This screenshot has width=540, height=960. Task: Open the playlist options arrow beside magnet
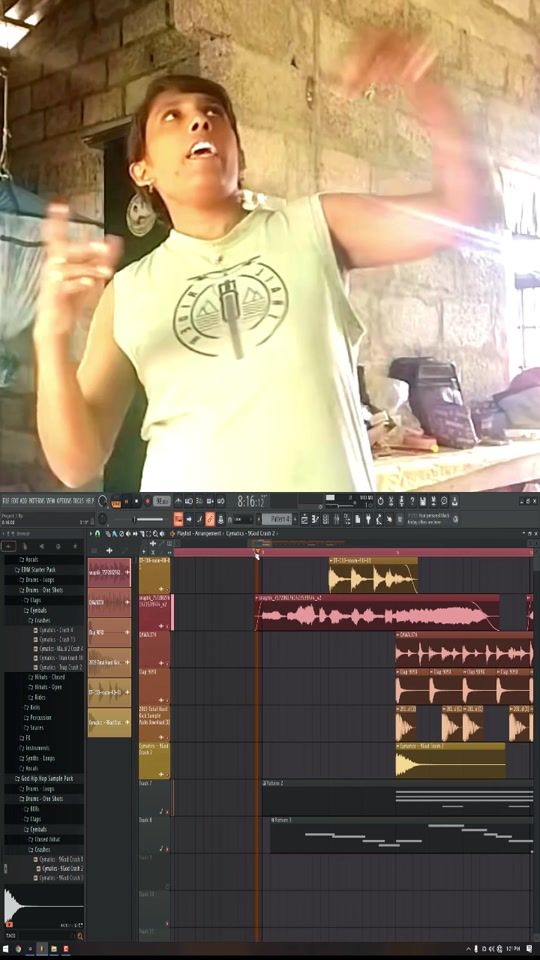coord(91,534)
